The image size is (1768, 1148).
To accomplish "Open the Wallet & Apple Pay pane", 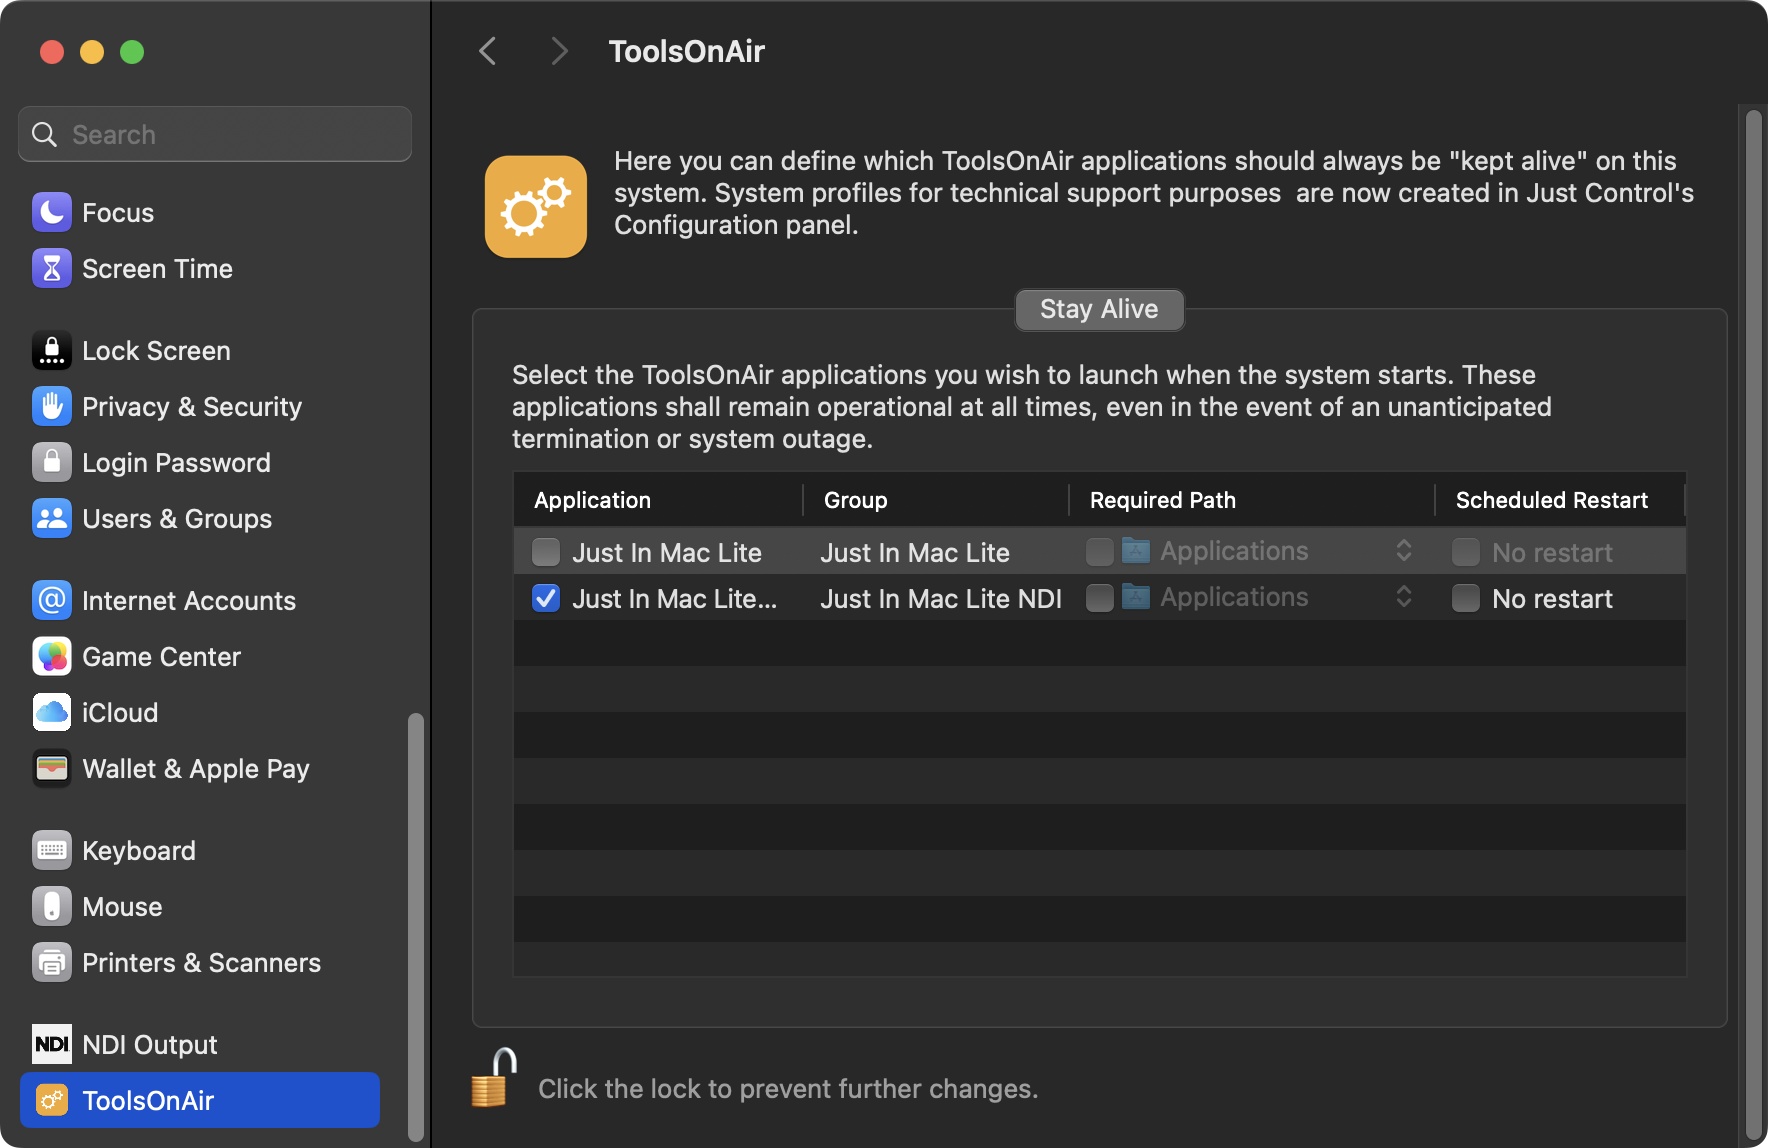I will pos(200,768).
